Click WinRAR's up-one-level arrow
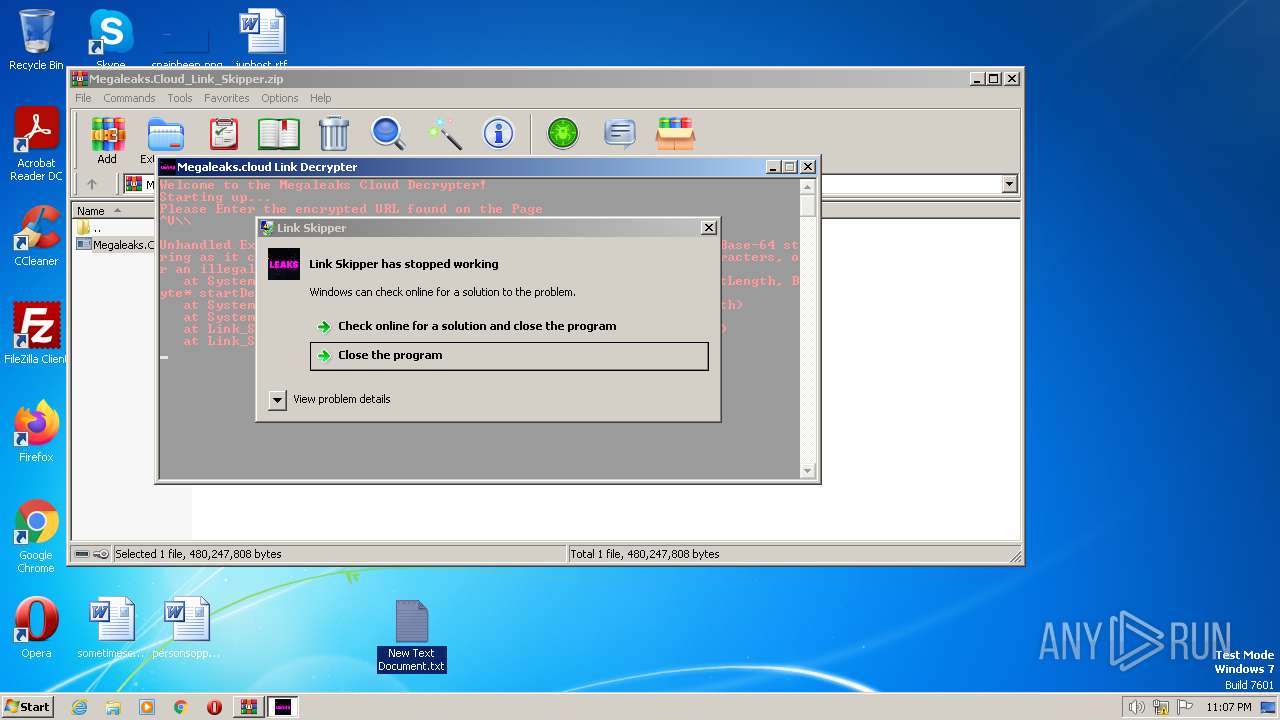This screenshot has height=720, width=1280. pos(92,184)
